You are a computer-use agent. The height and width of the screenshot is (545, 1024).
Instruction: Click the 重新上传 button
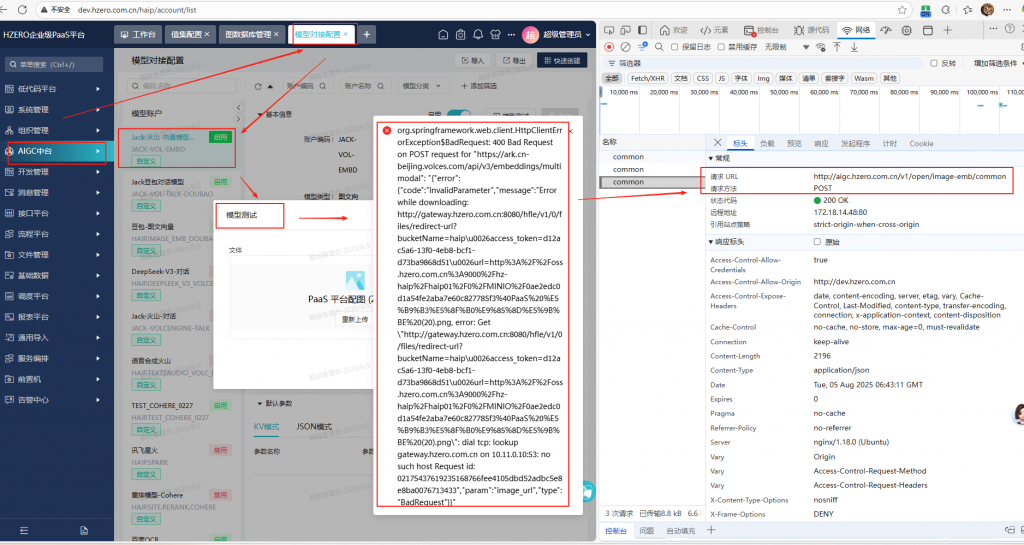(x=355, y=319)
